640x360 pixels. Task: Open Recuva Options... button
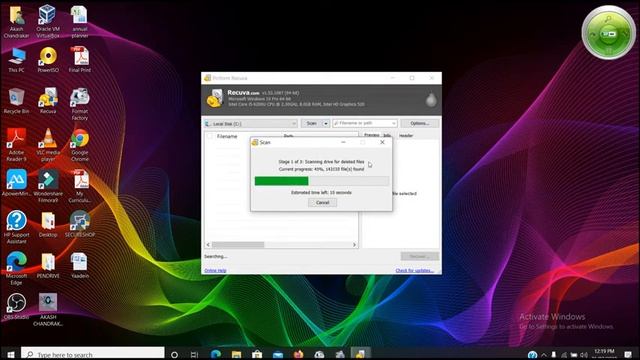pyautogui.click(x=420, y=123)
